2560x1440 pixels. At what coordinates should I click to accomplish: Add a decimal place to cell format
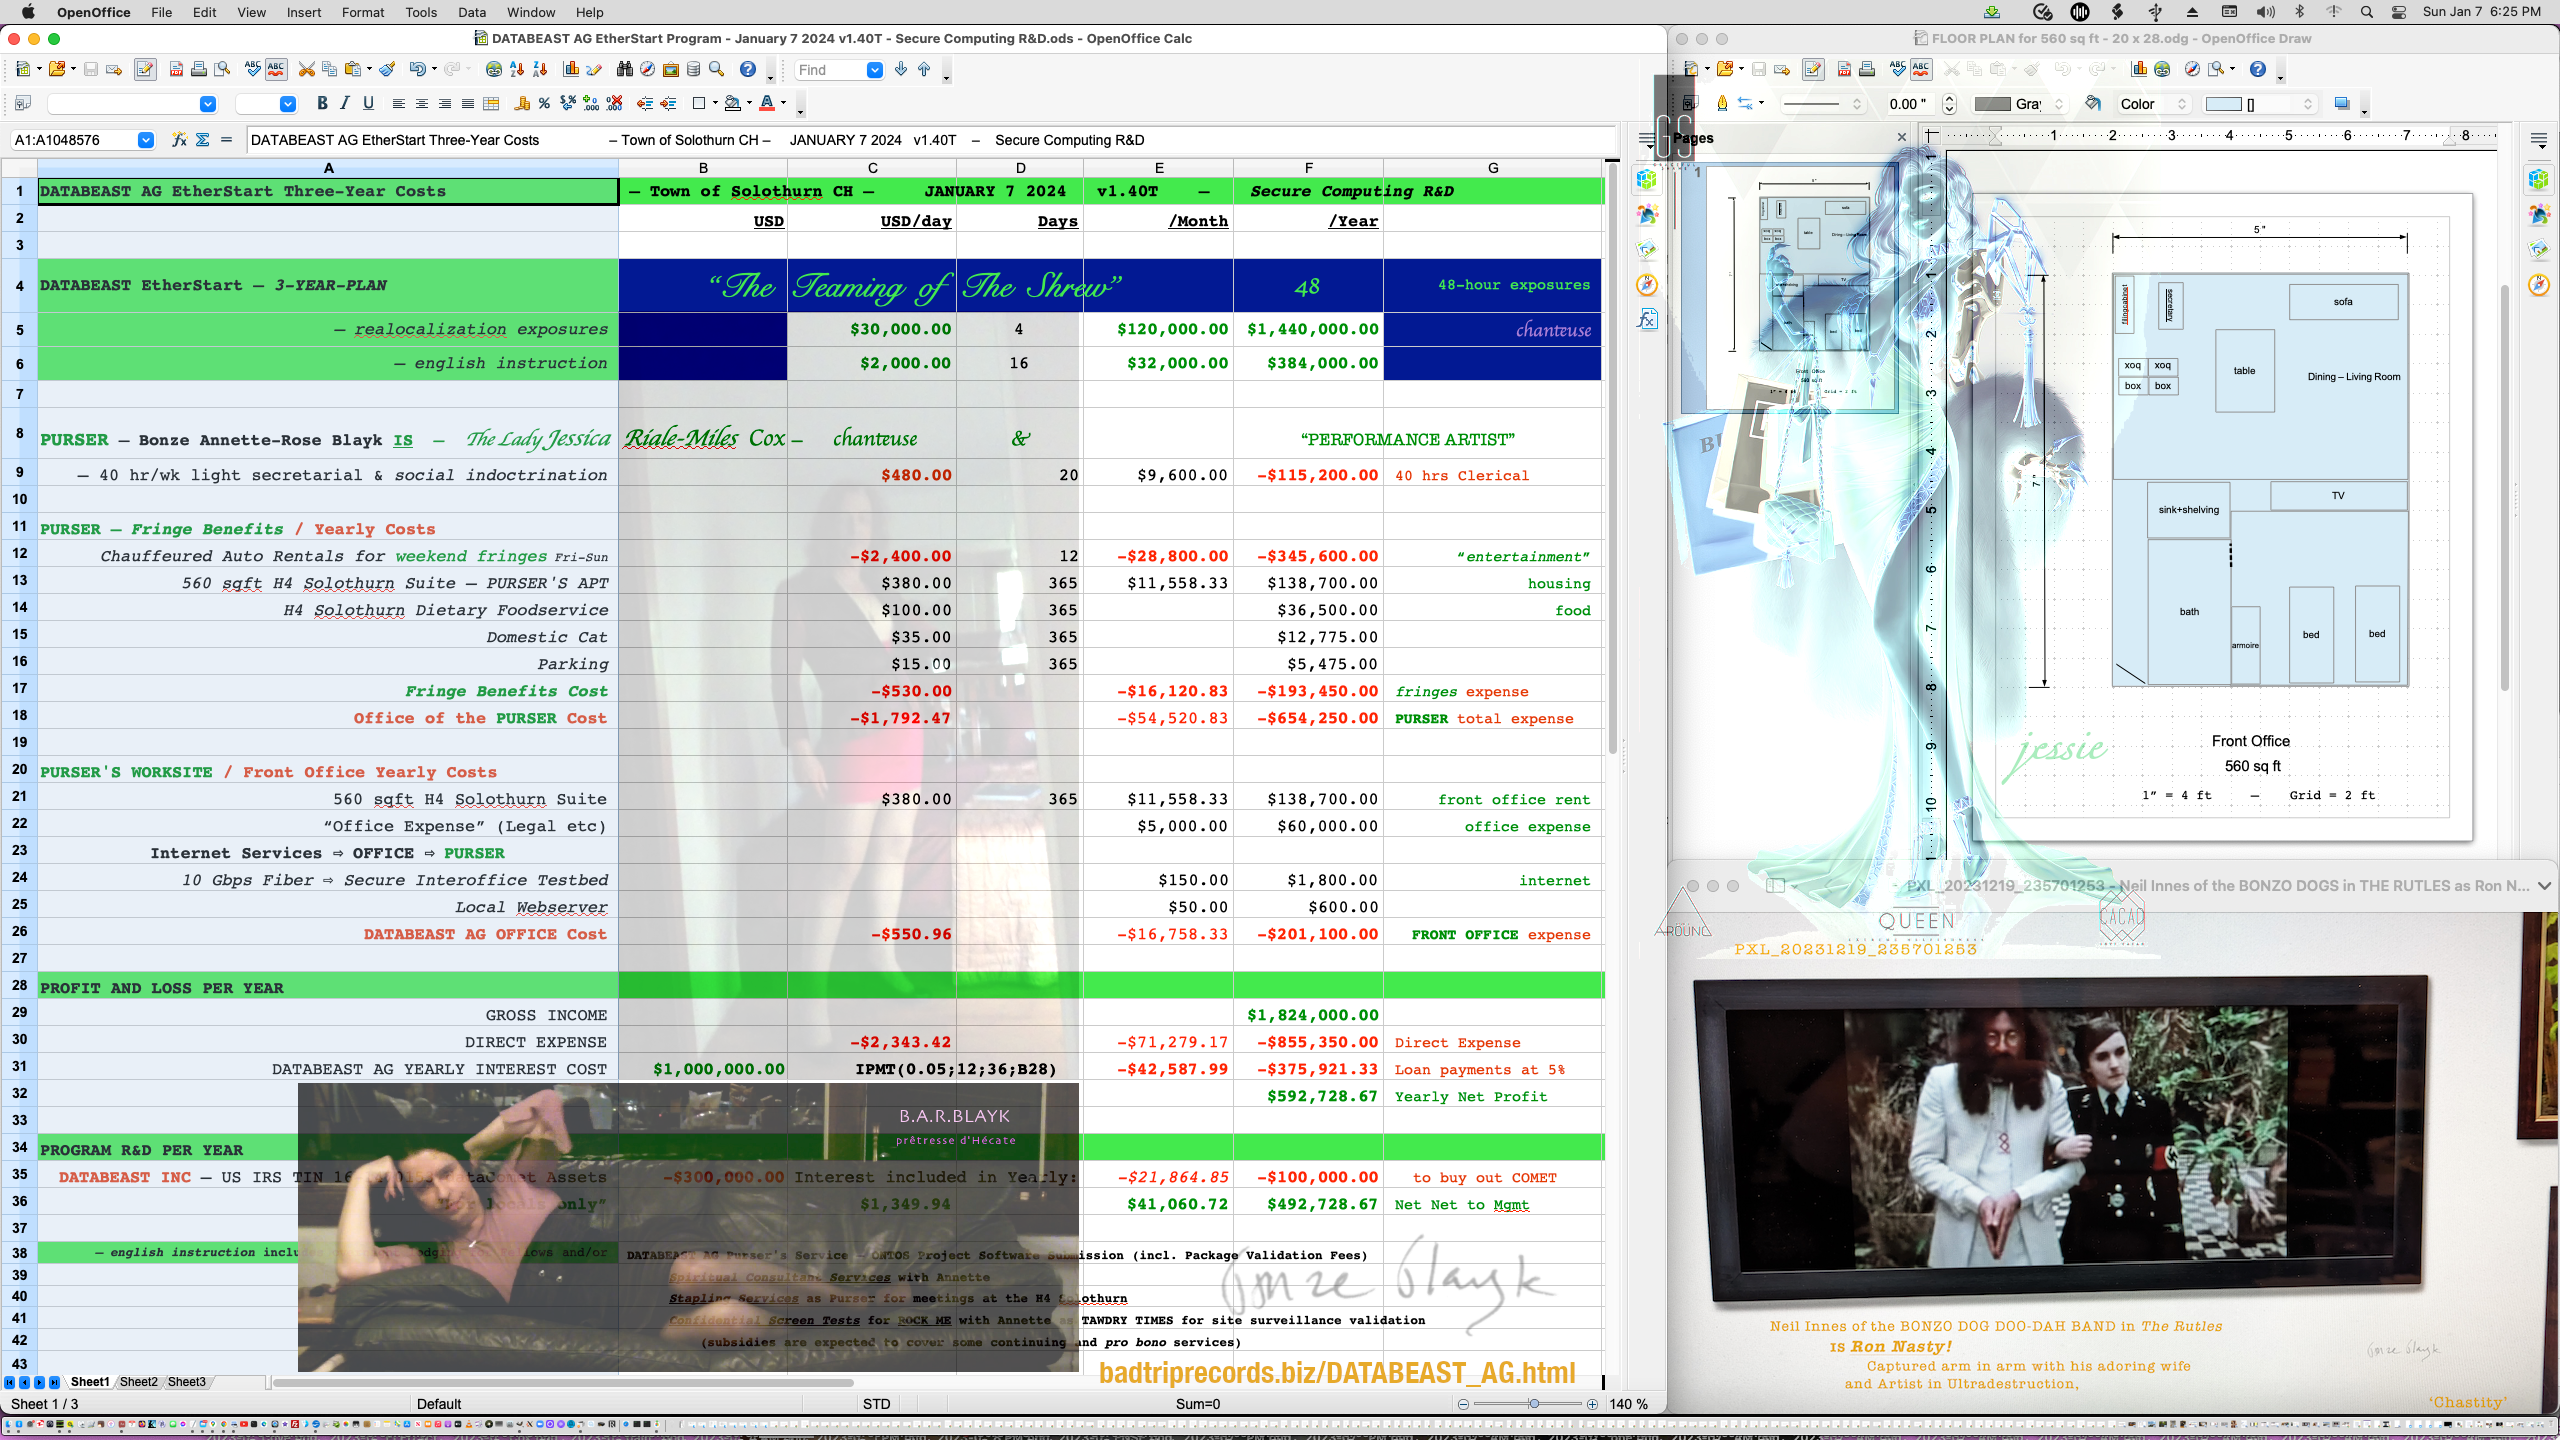coord(591,103)
